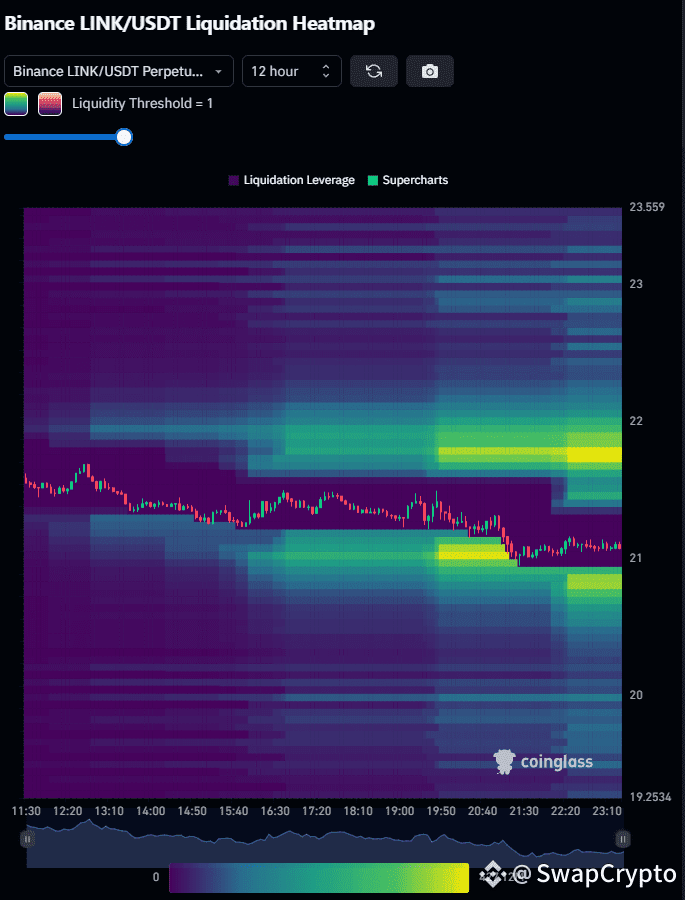Click the 21:30 time axis label
This screenshot has height=900, width=685.
click(524, 811)
